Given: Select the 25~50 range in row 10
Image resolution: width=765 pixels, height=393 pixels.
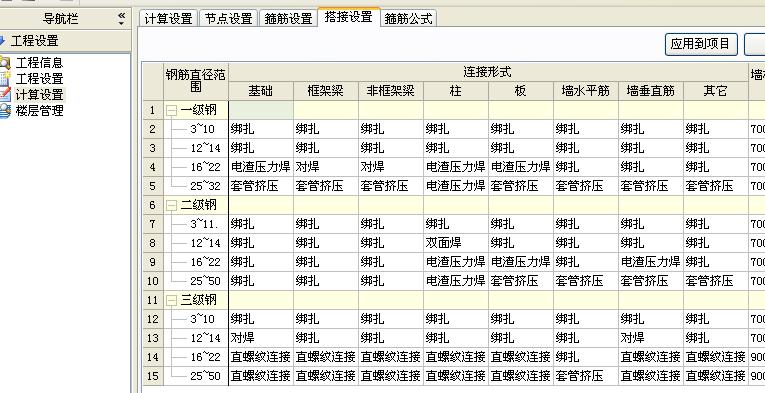Looking at the screenshot, I should (205, 281).
